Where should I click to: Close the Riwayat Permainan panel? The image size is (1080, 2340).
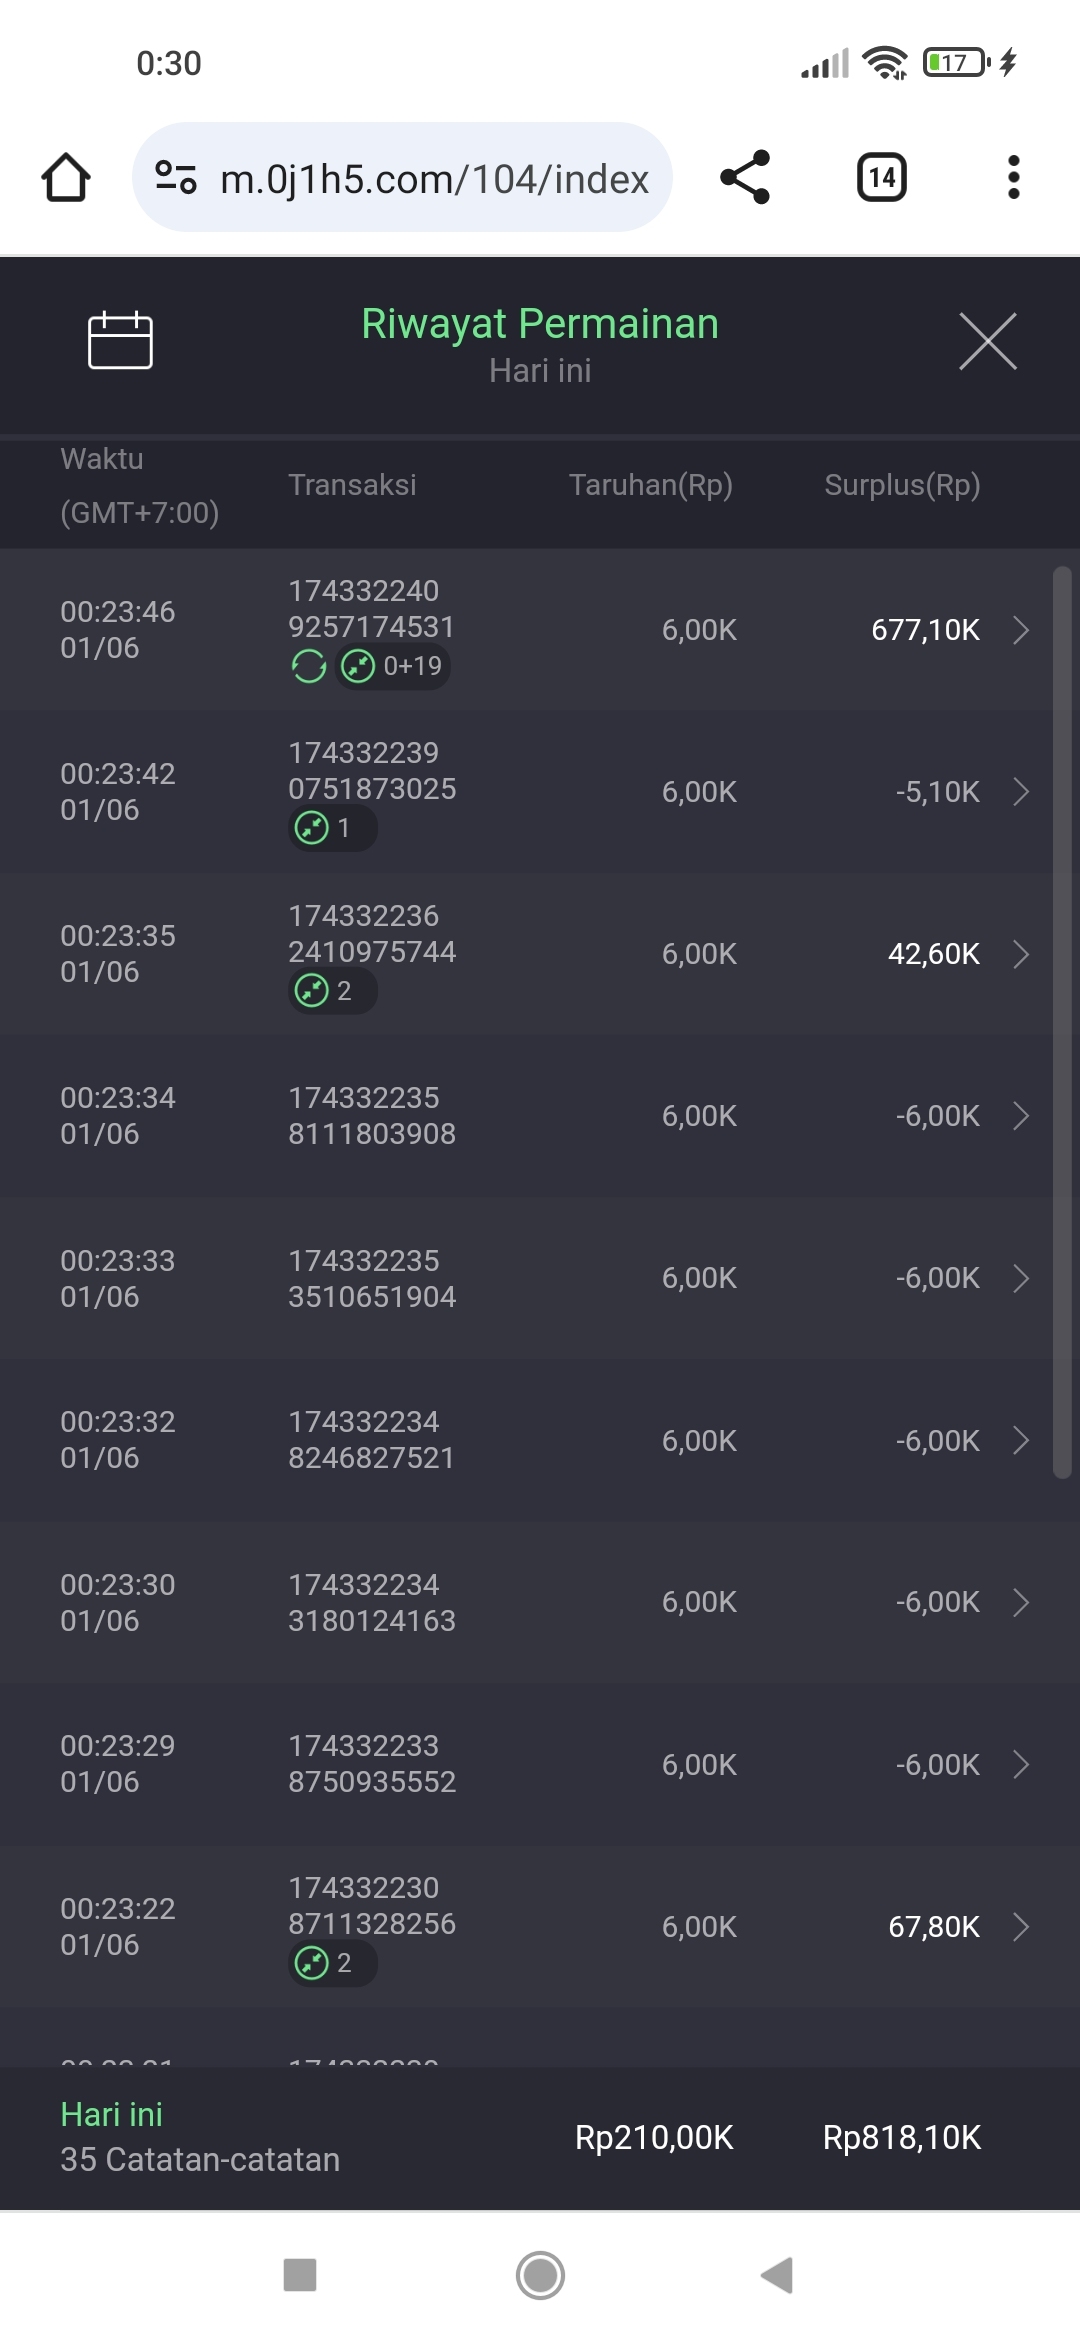point(987,341)
